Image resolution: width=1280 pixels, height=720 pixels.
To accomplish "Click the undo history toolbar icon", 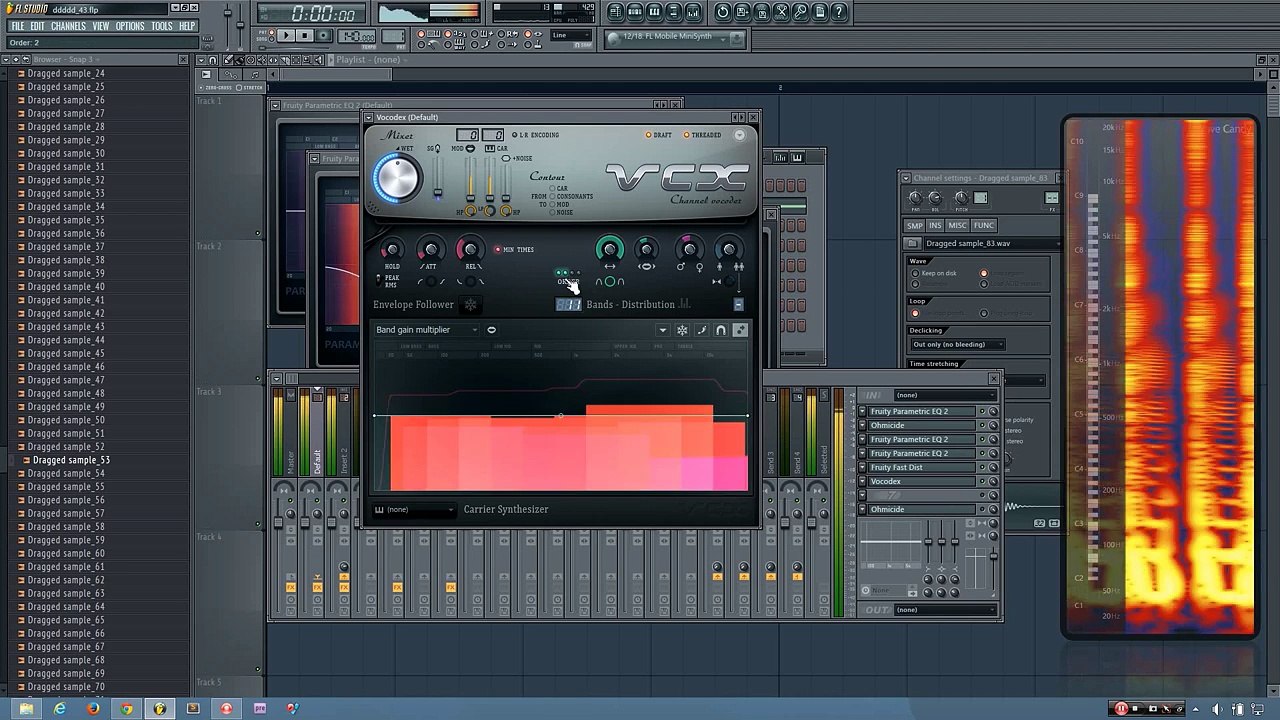I will pos(723,12).
